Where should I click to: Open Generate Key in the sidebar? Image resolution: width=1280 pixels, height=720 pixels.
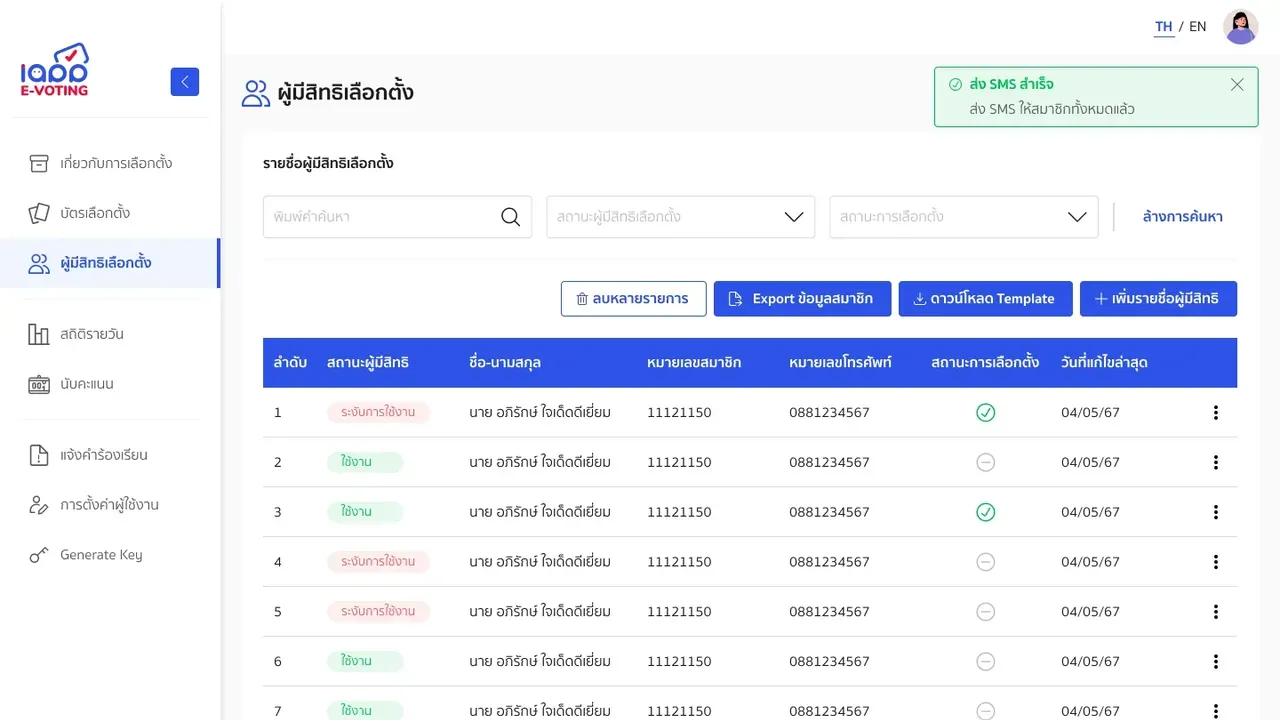tap(110, 555)
